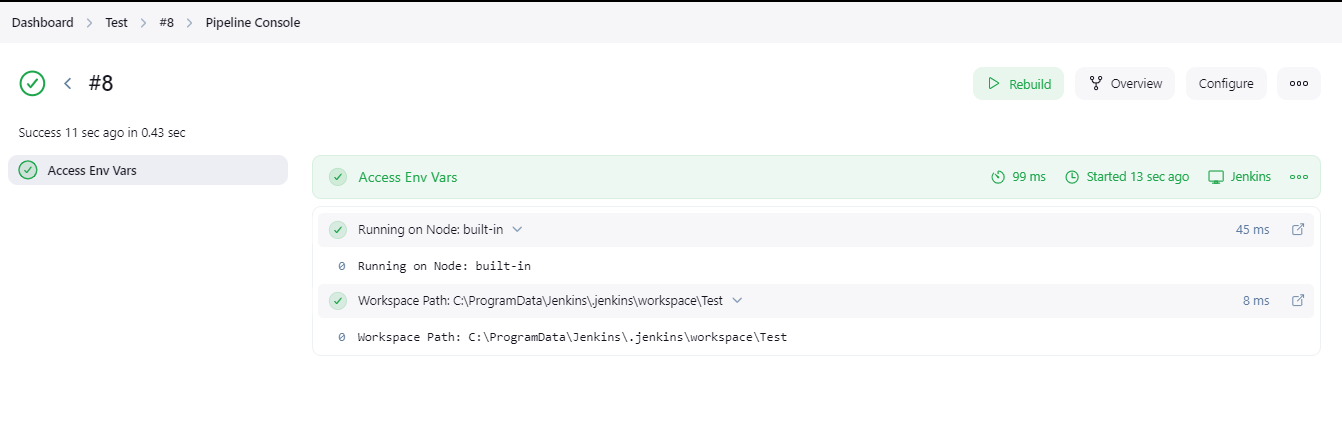Click the Jenkins agent label
The image size is (1342, 424).
(1250, 177)
